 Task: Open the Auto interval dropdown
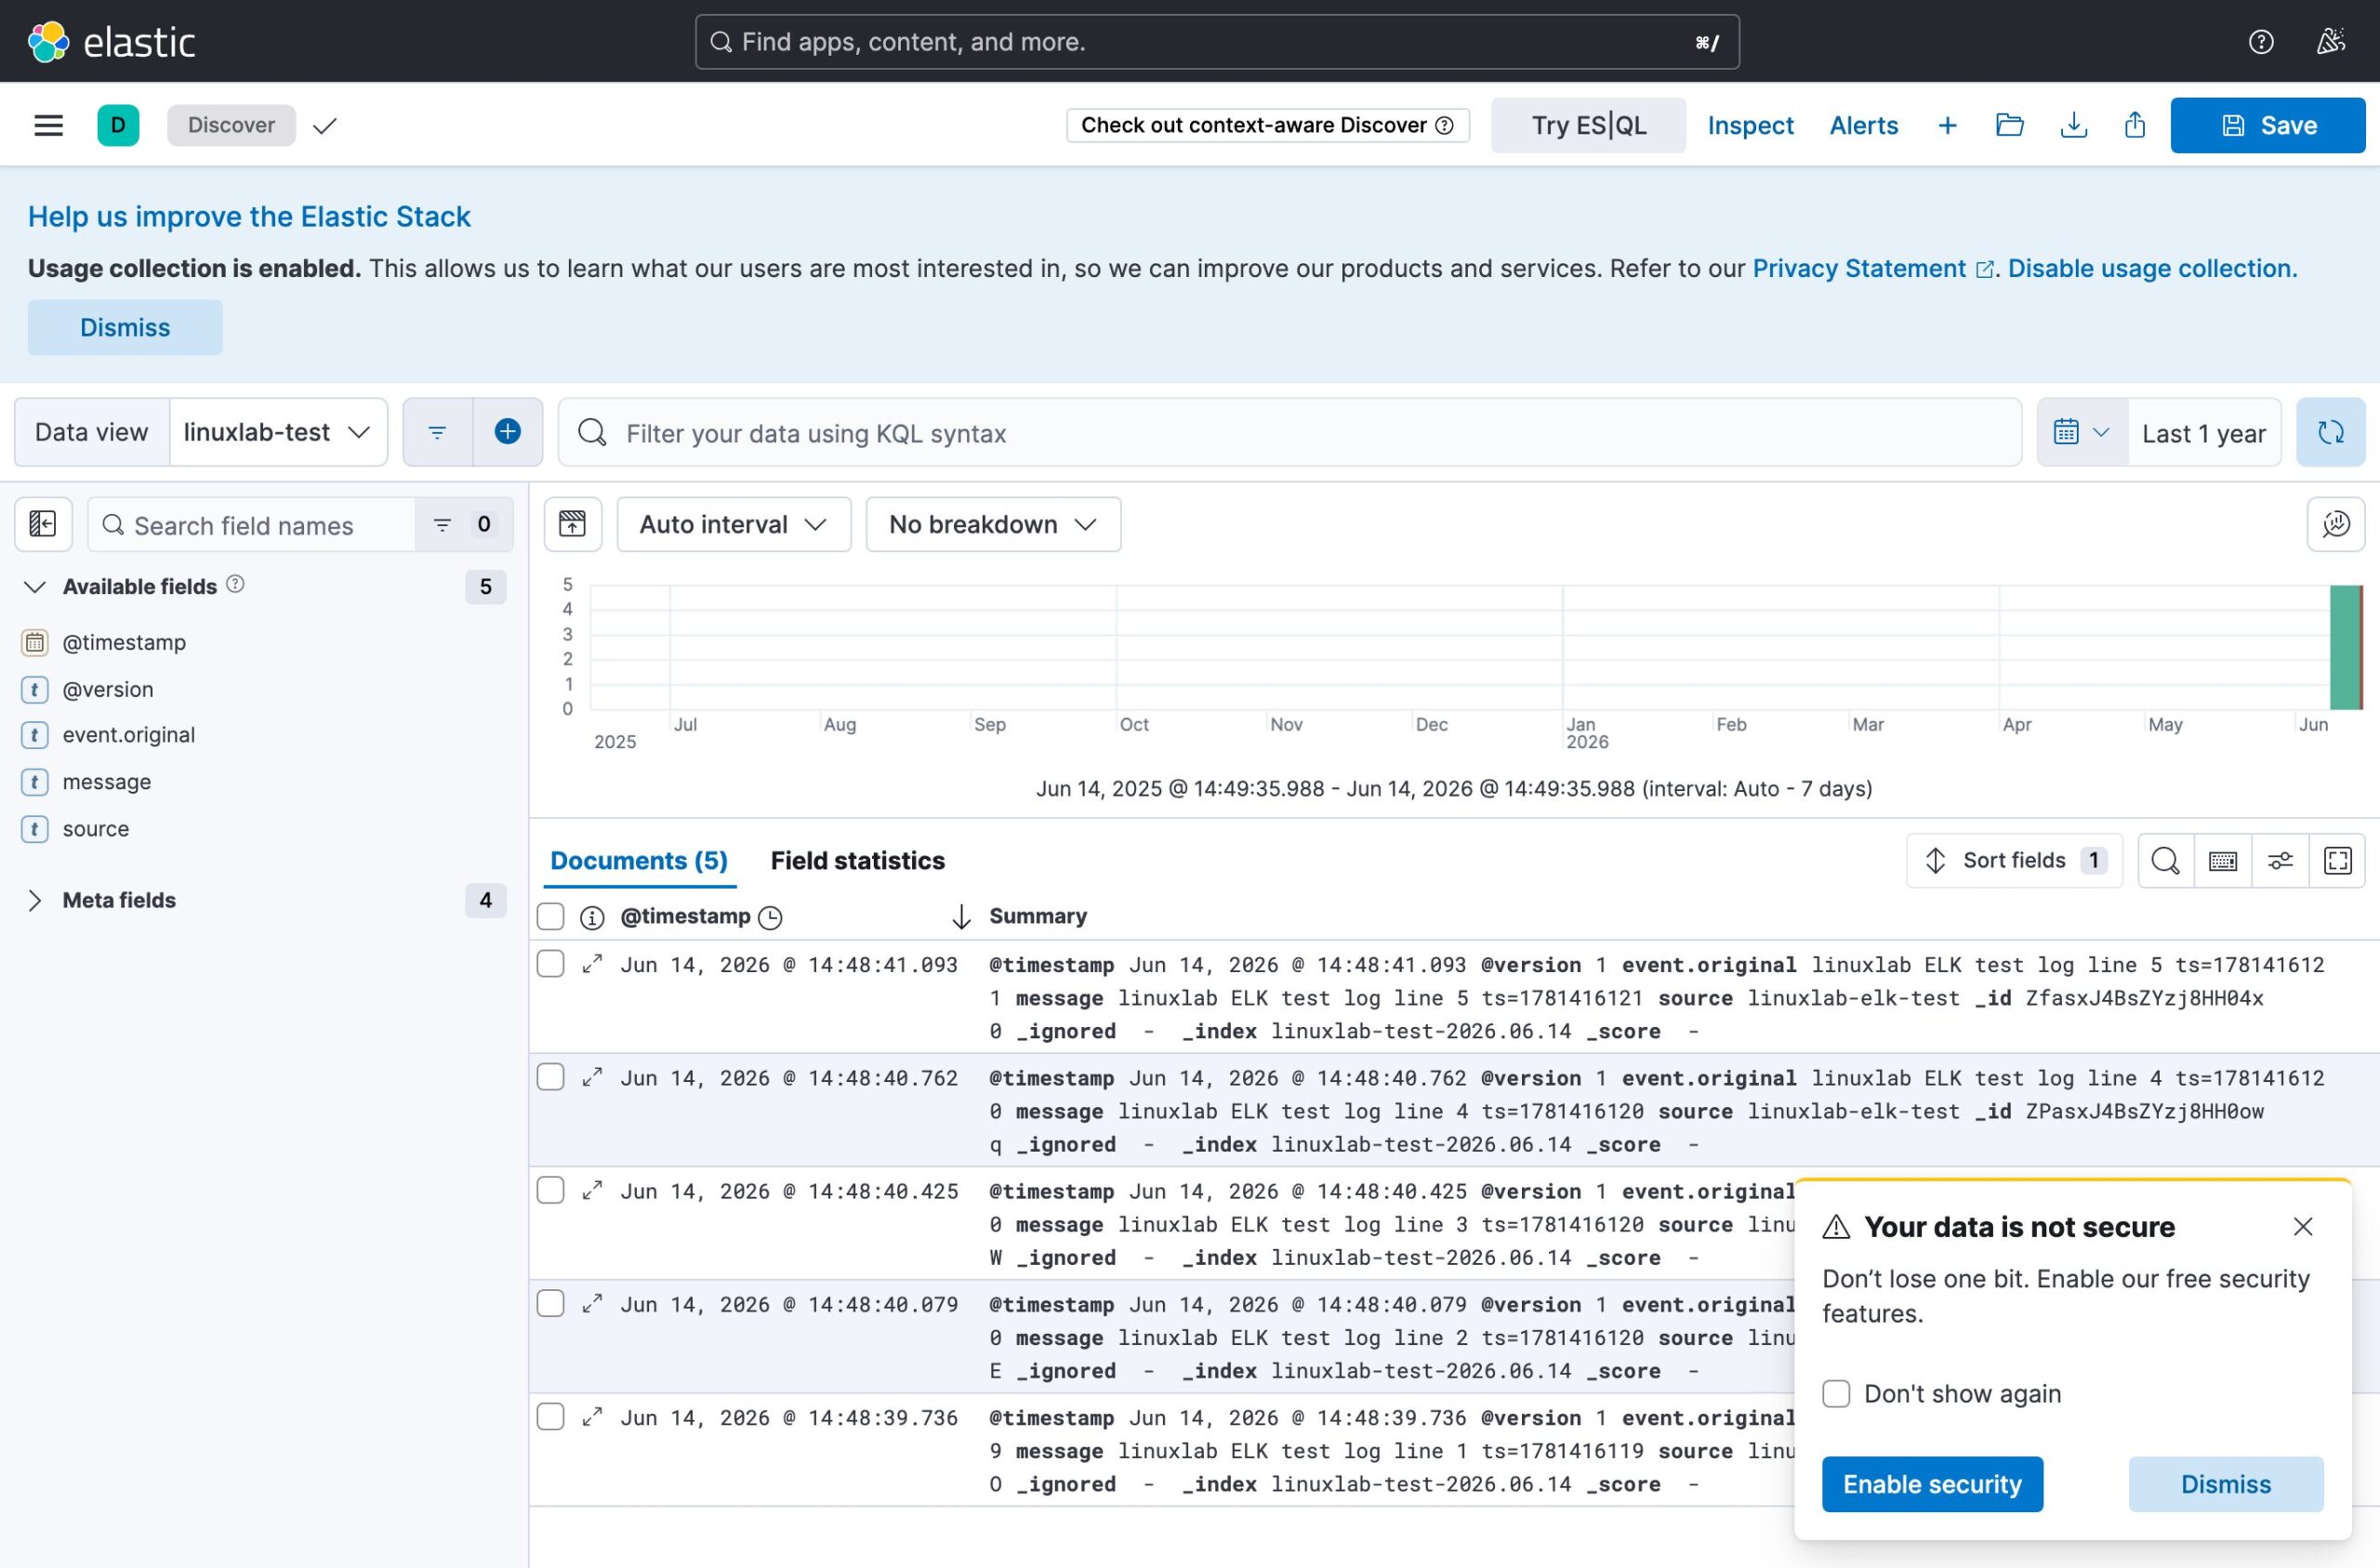pyautogui.click(x=733, y=524)
